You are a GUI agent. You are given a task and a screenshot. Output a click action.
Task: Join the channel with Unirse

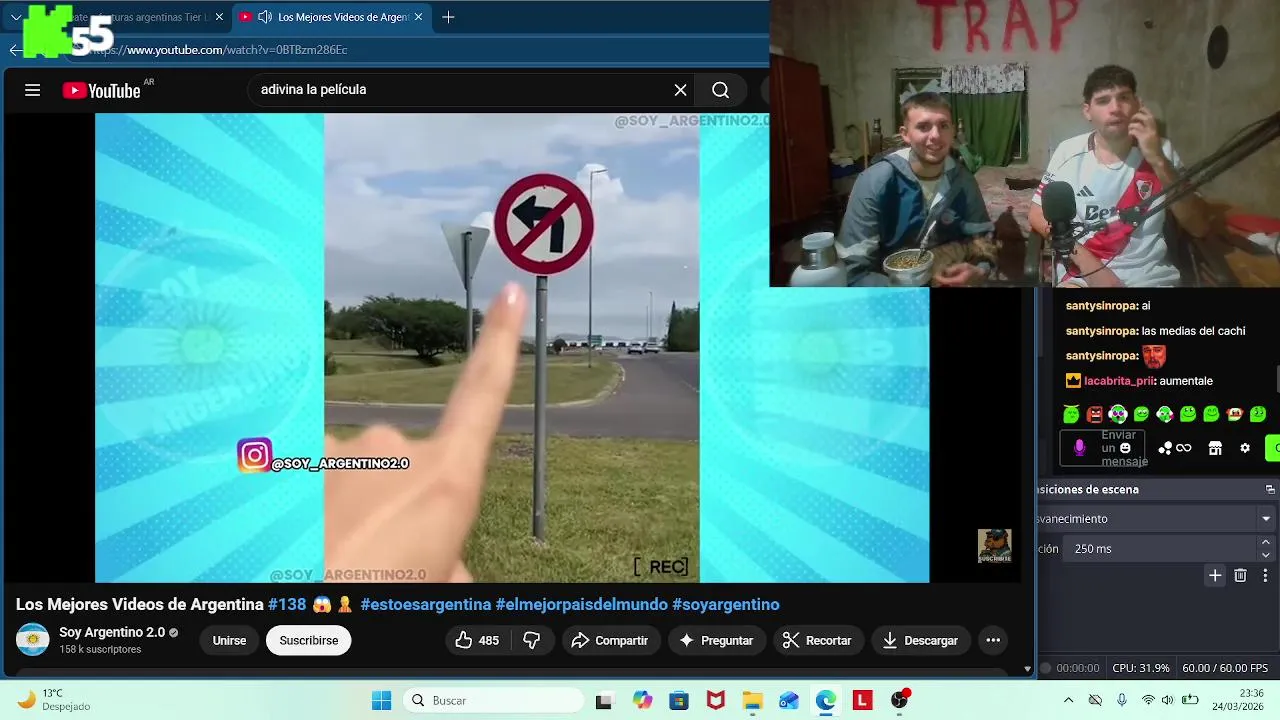(229, 640)
